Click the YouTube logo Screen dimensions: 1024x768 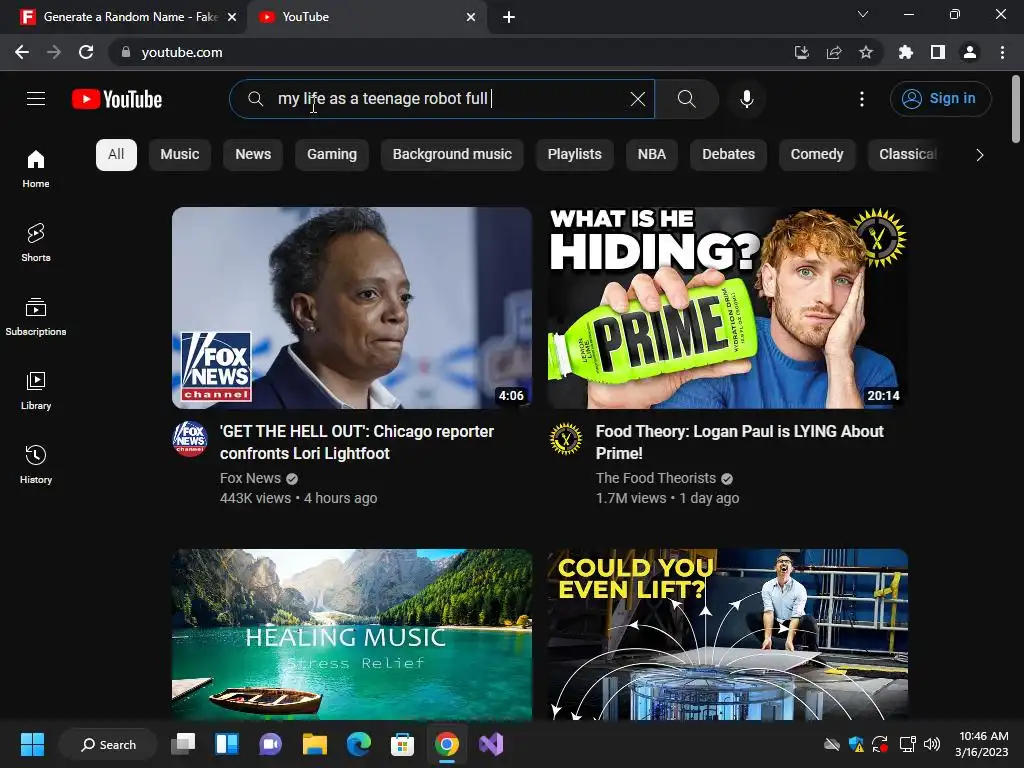tap(117, 99)
